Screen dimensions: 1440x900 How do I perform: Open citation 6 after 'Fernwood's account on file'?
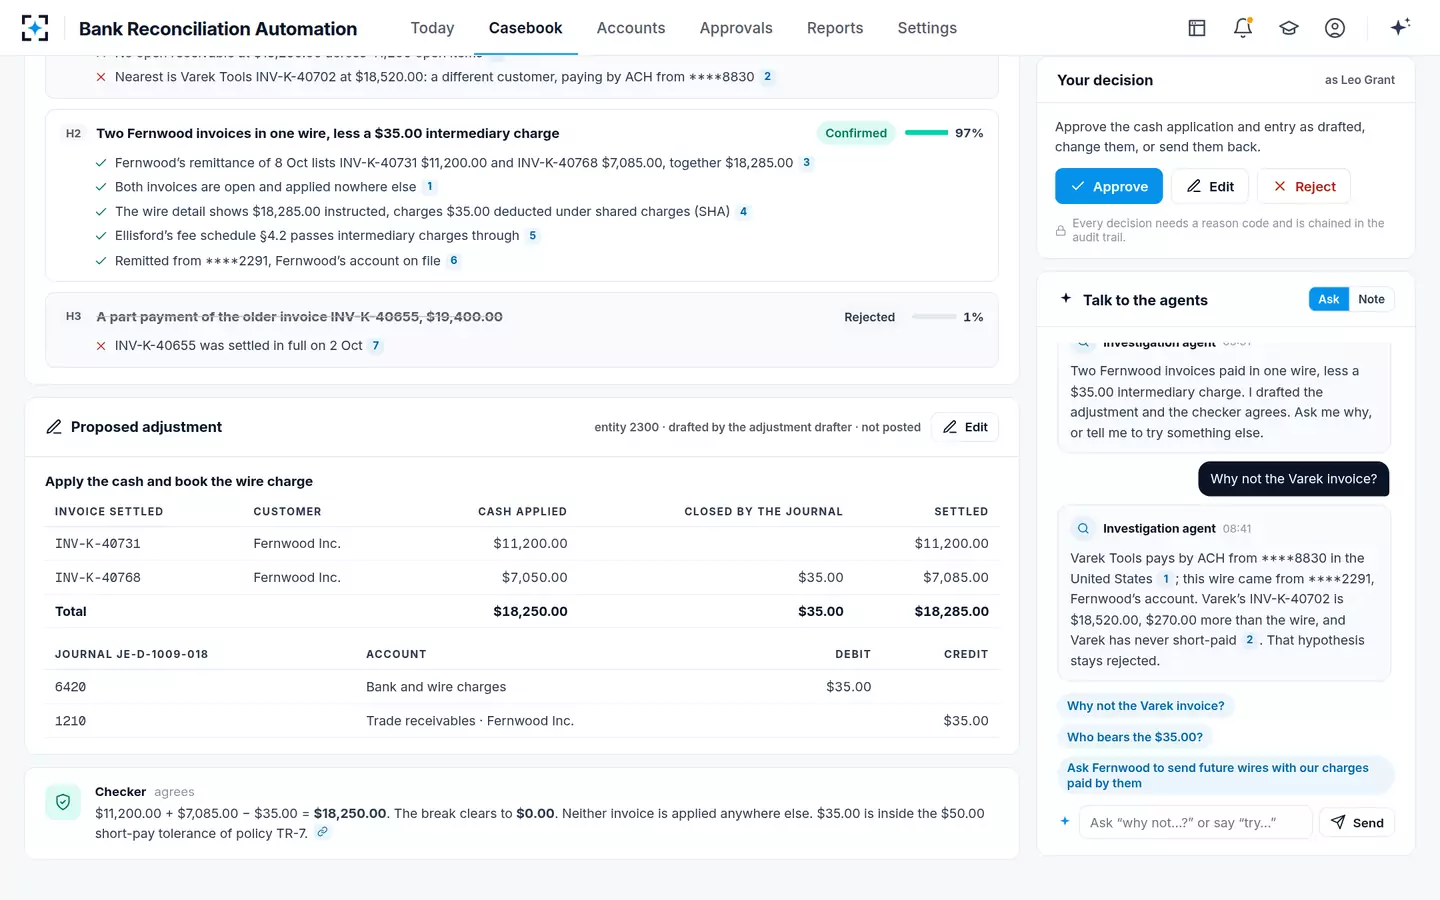454,261
